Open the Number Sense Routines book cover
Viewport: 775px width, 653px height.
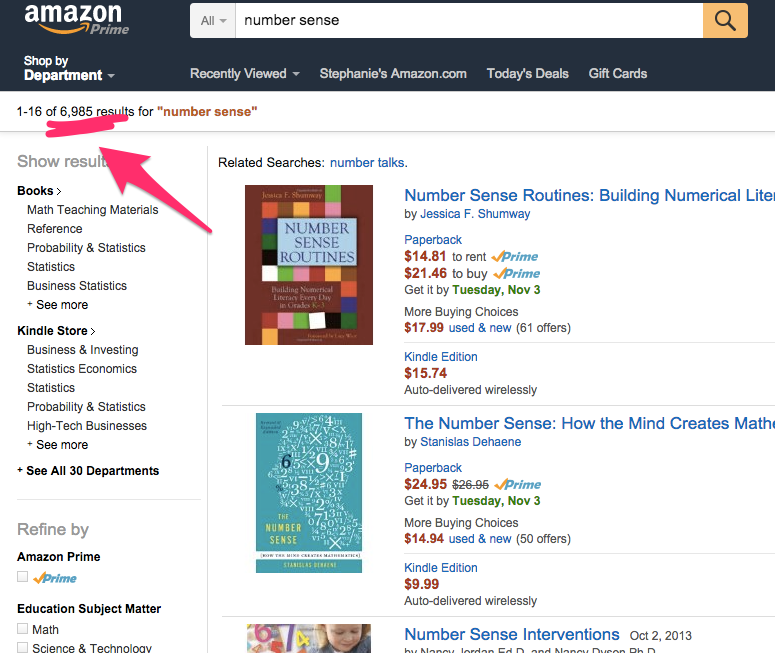tap(308, 265)
